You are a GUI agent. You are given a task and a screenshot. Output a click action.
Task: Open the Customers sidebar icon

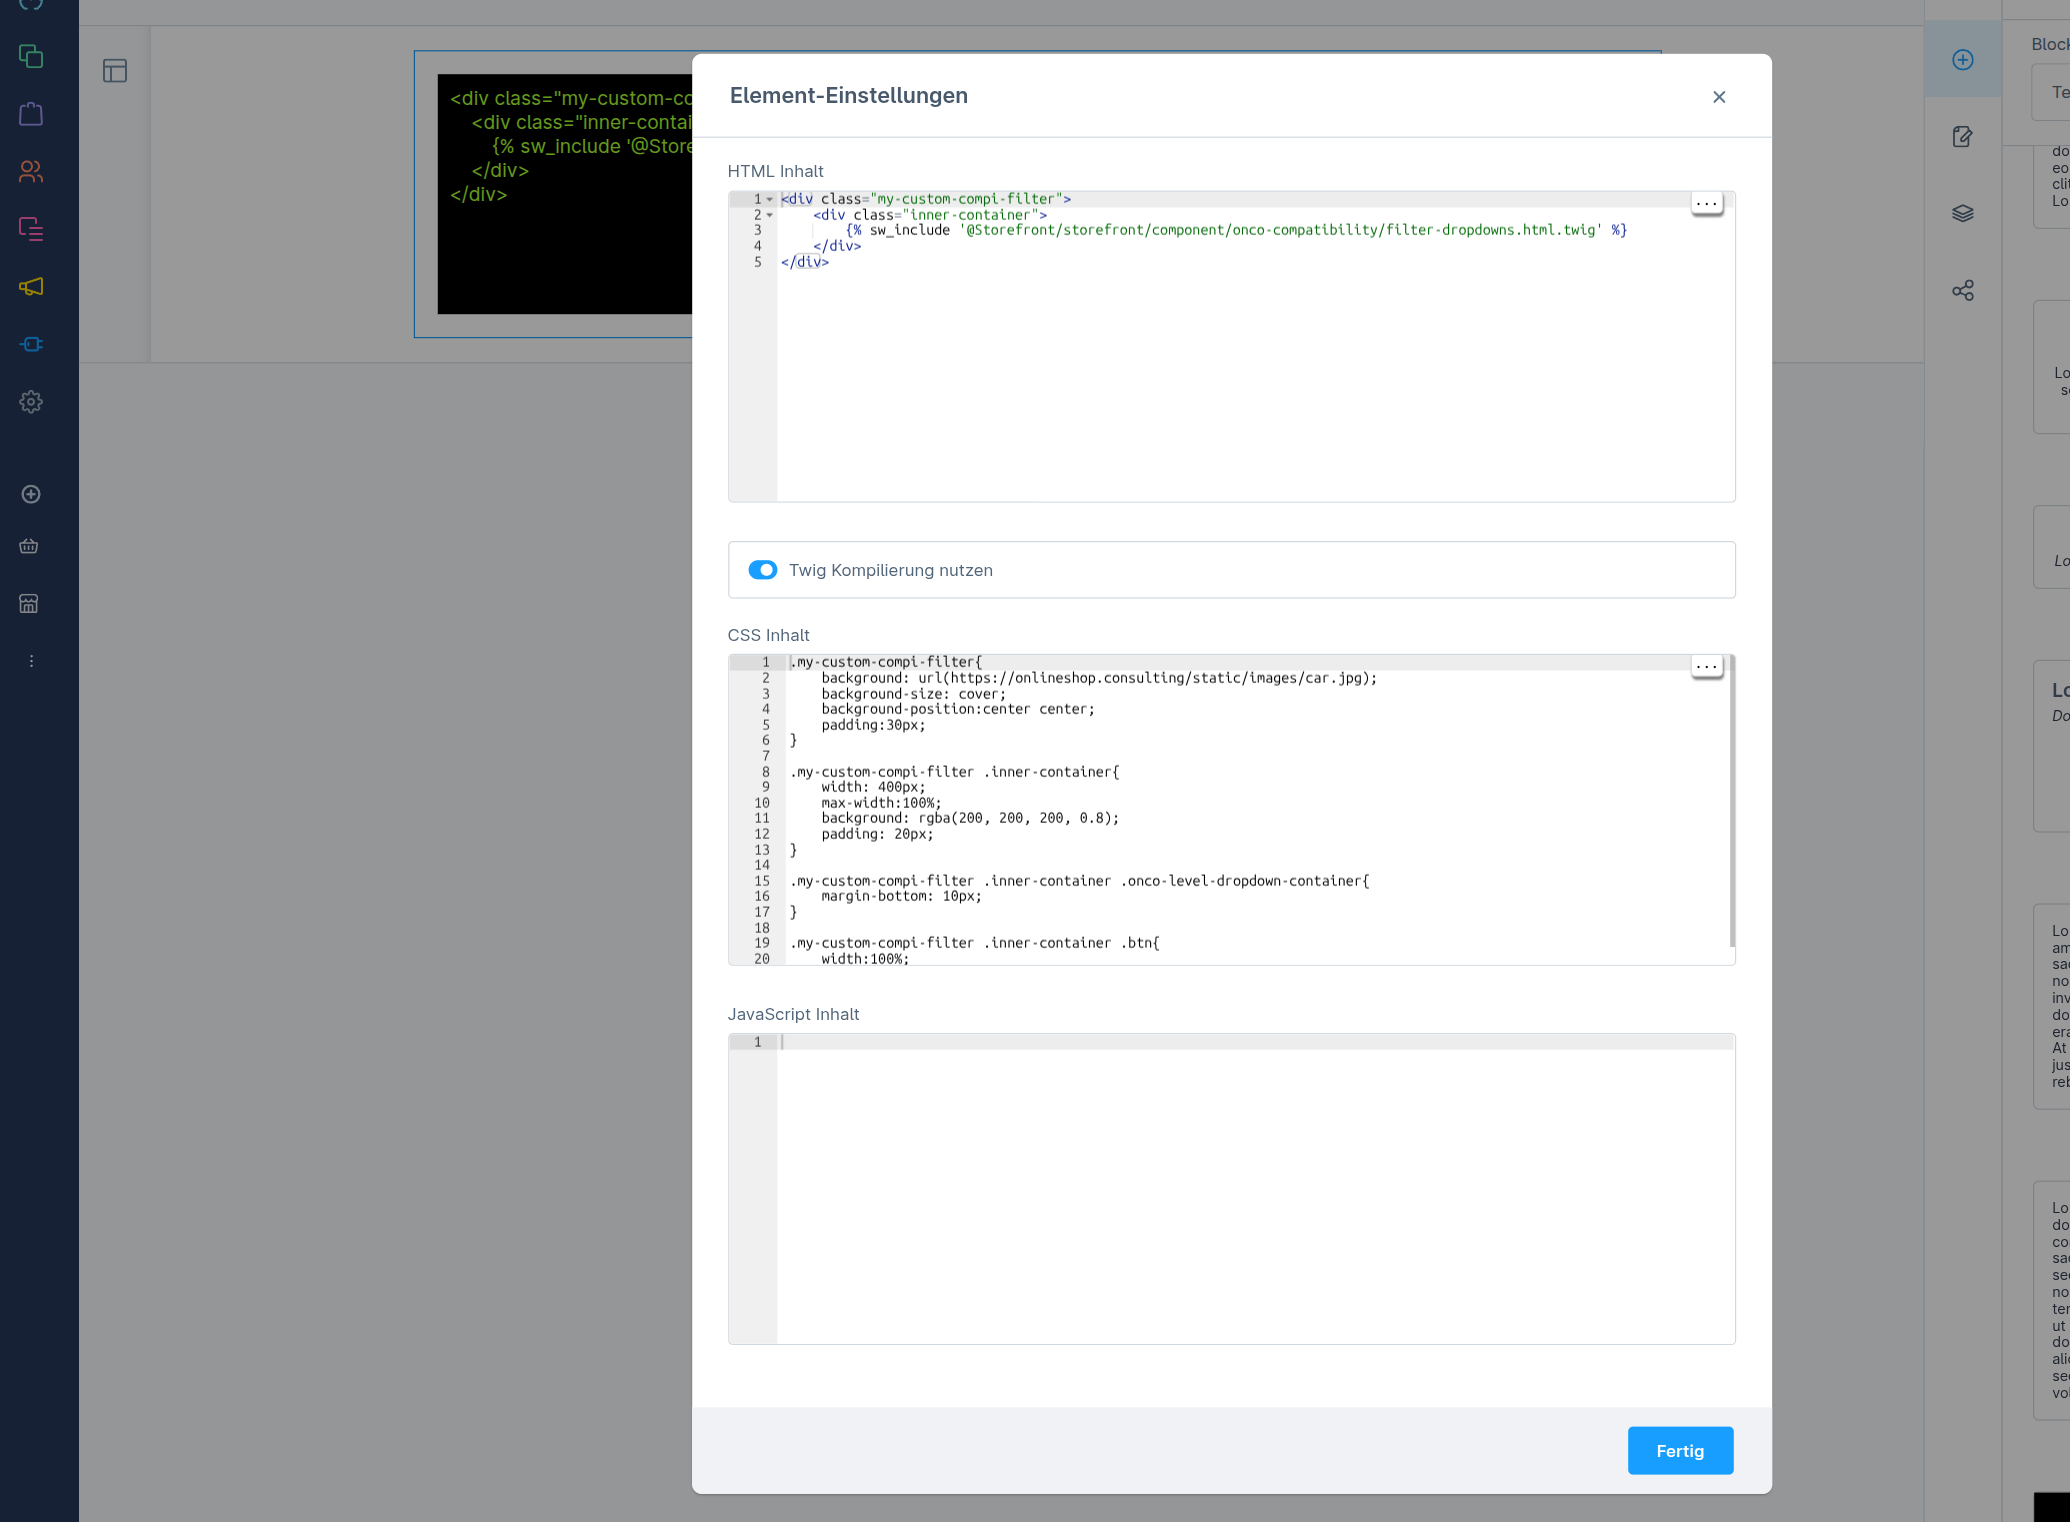(31, 171)
